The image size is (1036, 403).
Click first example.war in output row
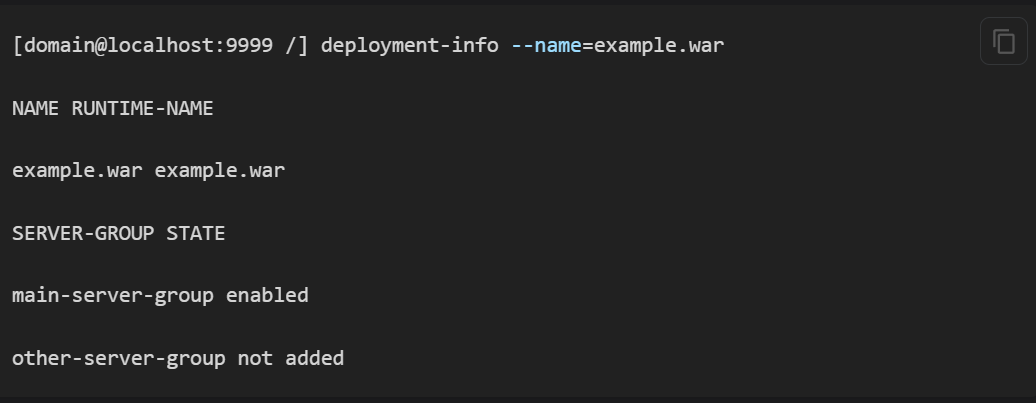tap(77, 171)
